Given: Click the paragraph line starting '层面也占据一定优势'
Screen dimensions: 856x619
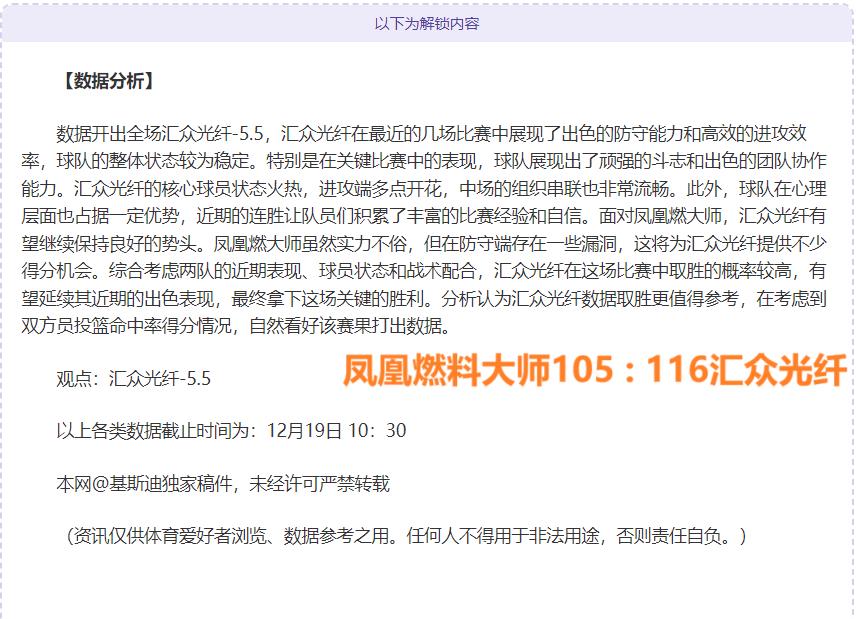Looking at the screenshot, I should click(x=424, y=216).
